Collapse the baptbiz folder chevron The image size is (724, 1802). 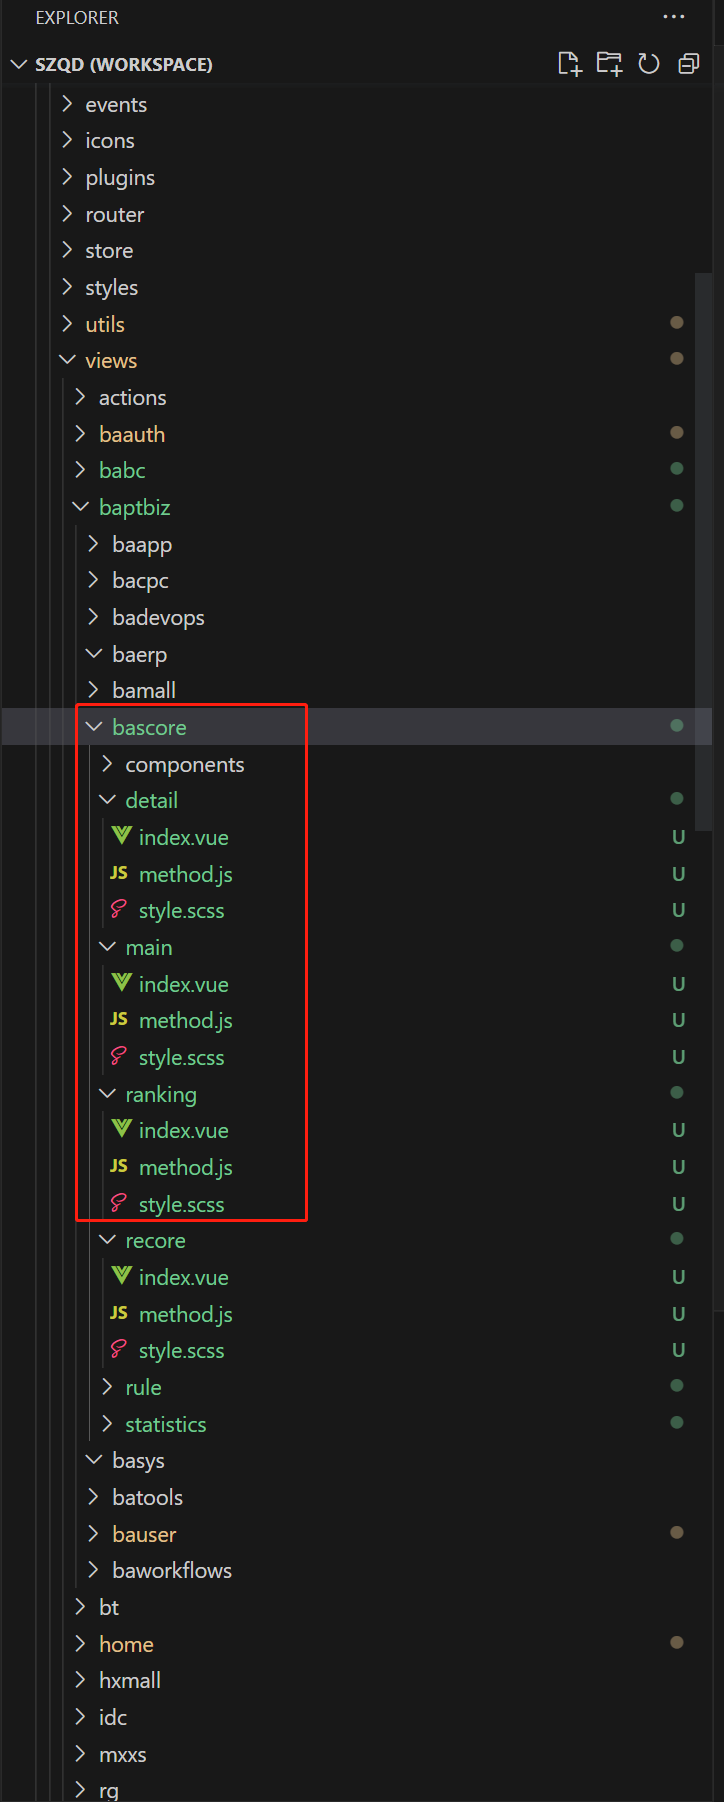[x=81, y=507]
